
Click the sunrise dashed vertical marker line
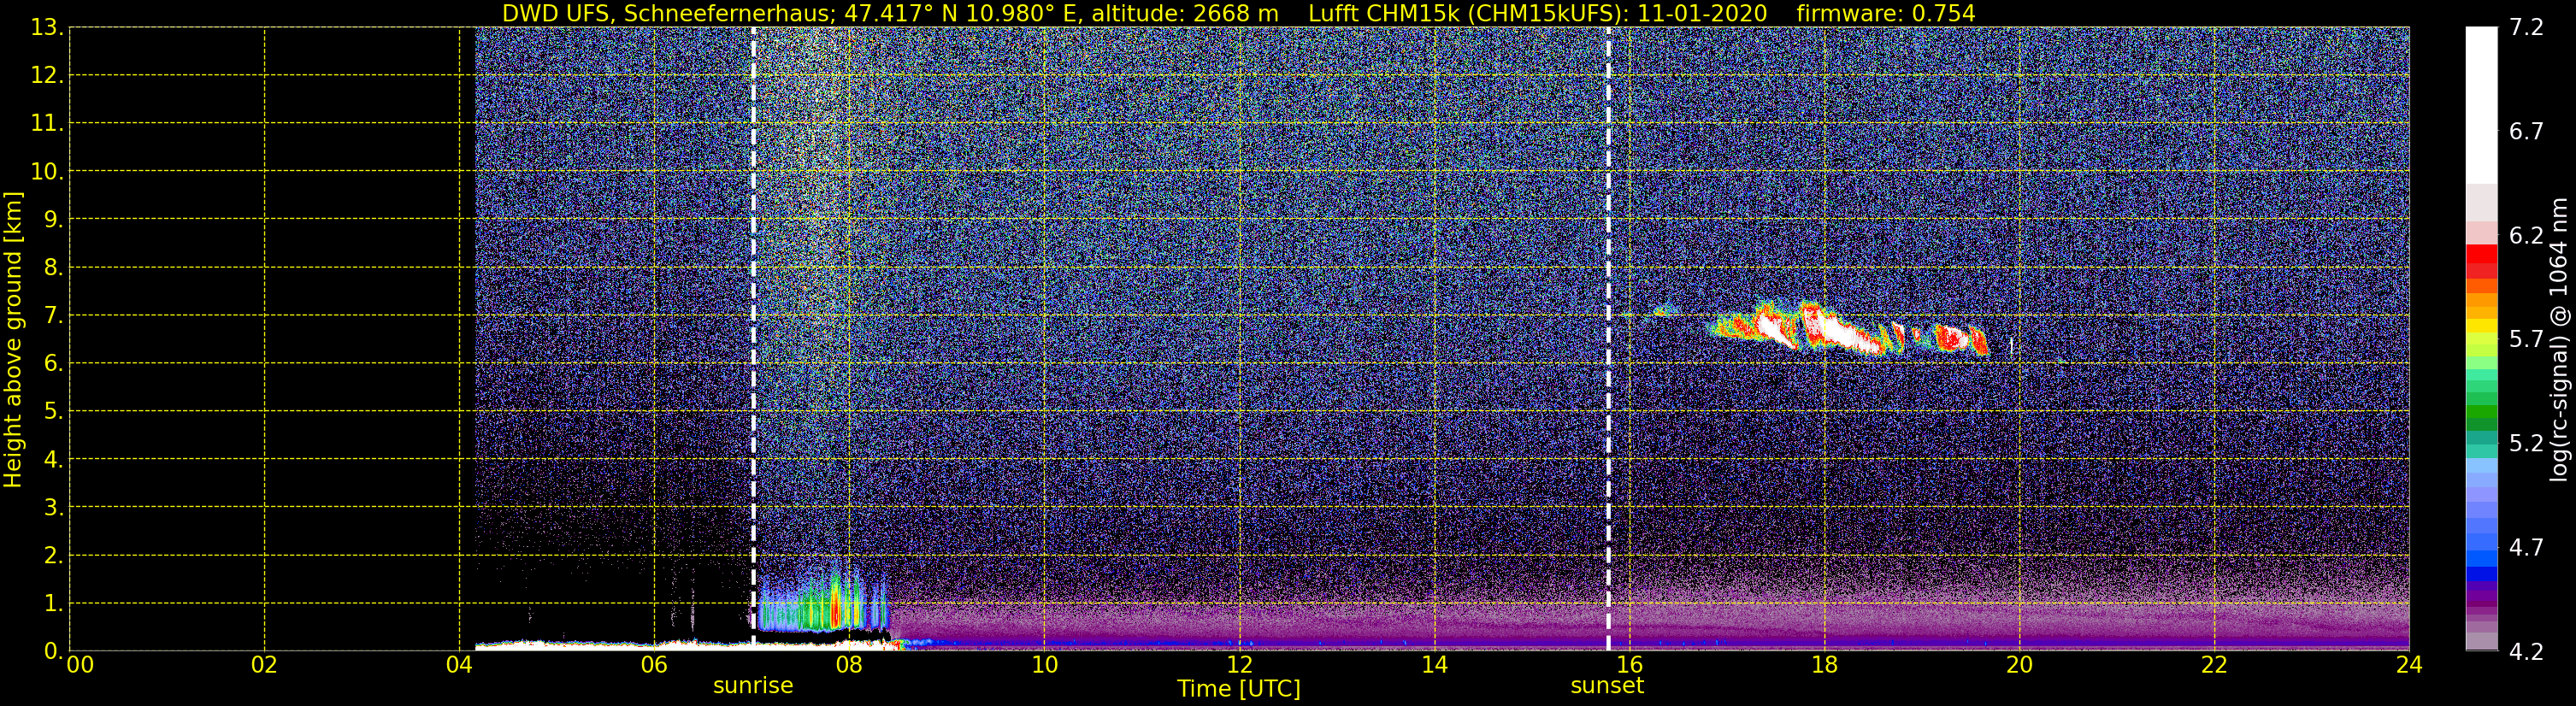[x=753, y=338]
